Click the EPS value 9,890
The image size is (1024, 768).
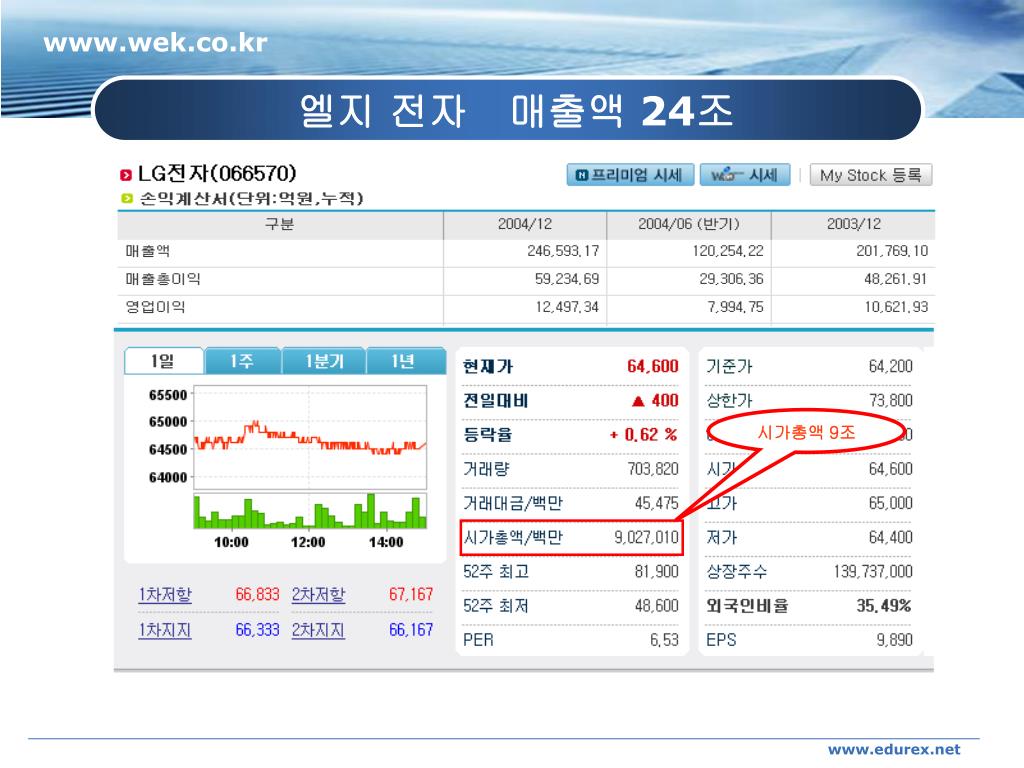pos(895,640)
